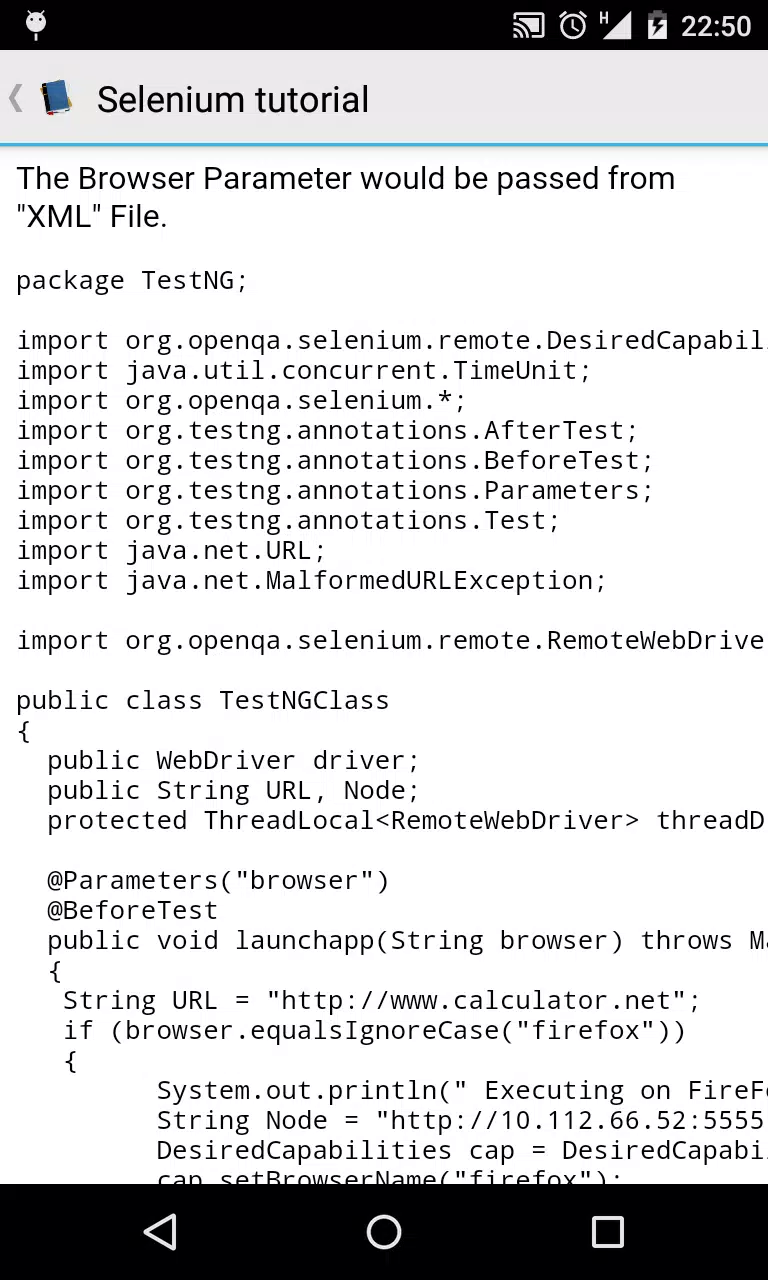This screenshot has height=1280, width=768.
Task: Tap the 22:50 clock in status bar
Action: tap(716, 26)
